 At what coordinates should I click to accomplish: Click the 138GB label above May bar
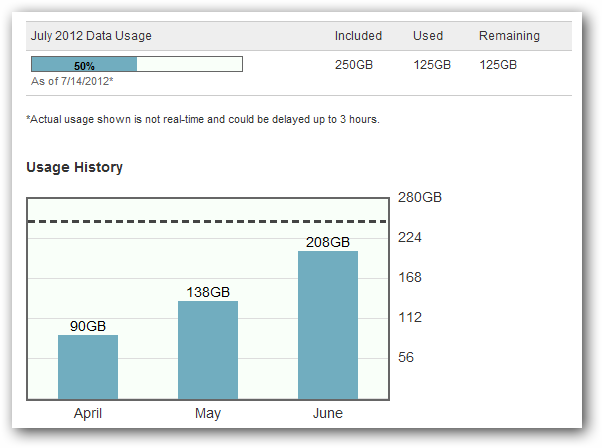tap(208, 292)
